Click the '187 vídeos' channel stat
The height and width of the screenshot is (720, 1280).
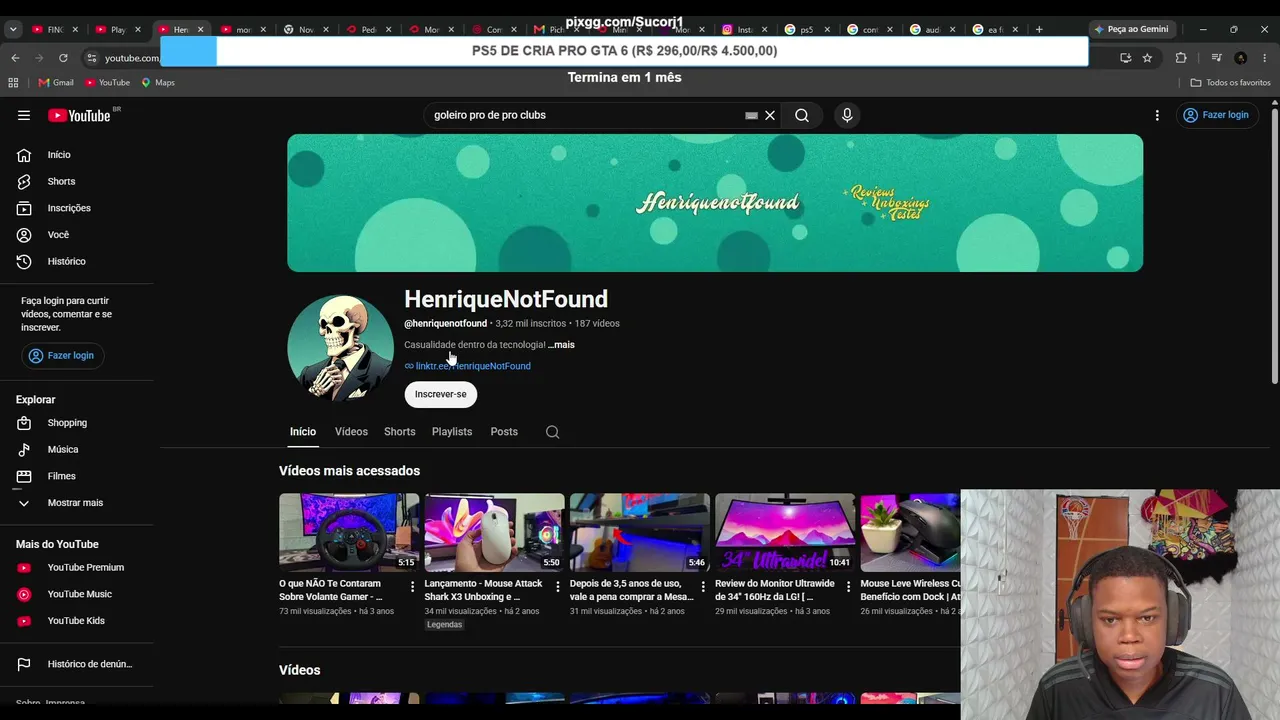click(597, 324)
